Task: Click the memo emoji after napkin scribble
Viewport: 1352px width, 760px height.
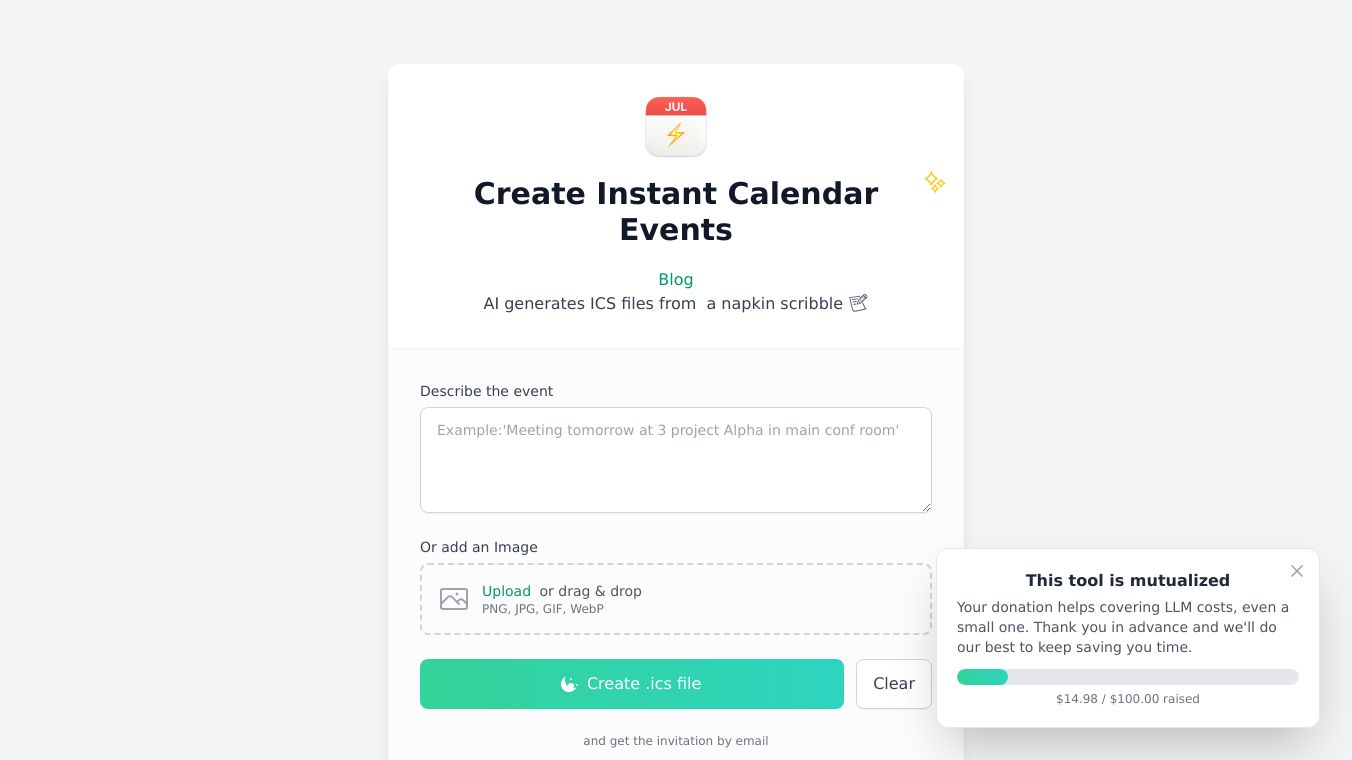Action: (858, 303)
